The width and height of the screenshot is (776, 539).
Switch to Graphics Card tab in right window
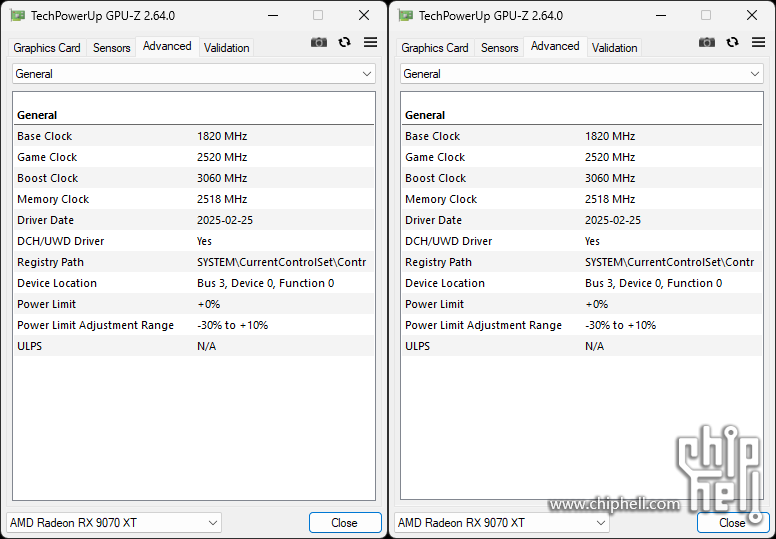click(435, 48)
